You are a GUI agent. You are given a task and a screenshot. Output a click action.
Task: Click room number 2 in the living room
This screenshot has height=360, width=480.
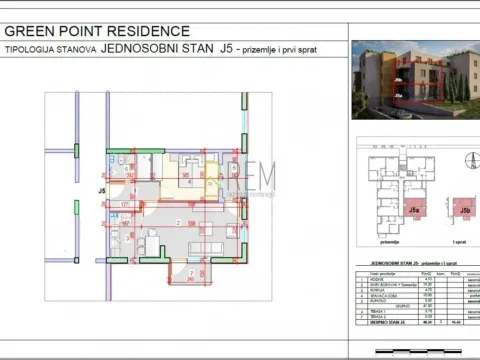pyautogui.click(x=178, y=223)
